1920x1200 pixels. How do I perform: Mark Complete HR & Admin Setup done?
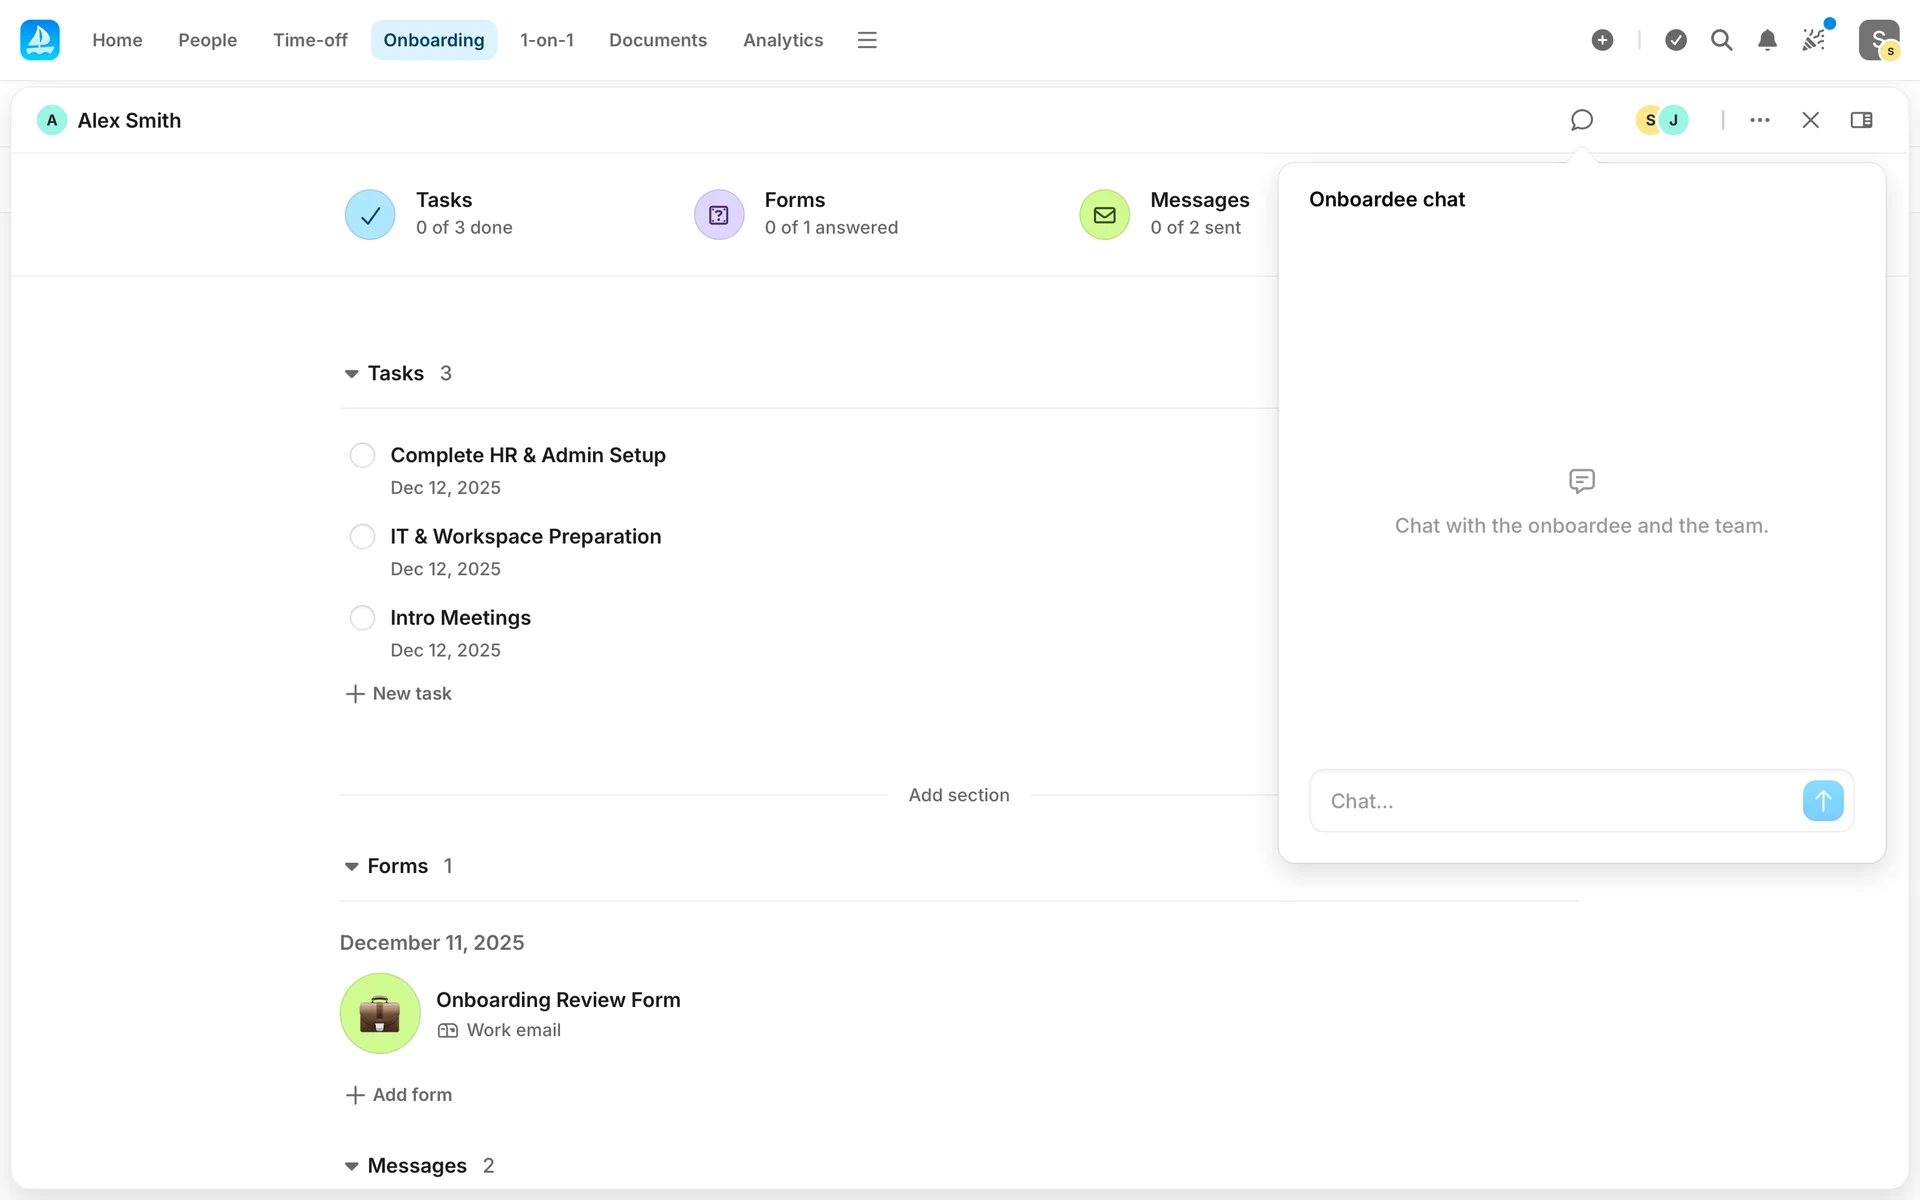pos(362,456)
